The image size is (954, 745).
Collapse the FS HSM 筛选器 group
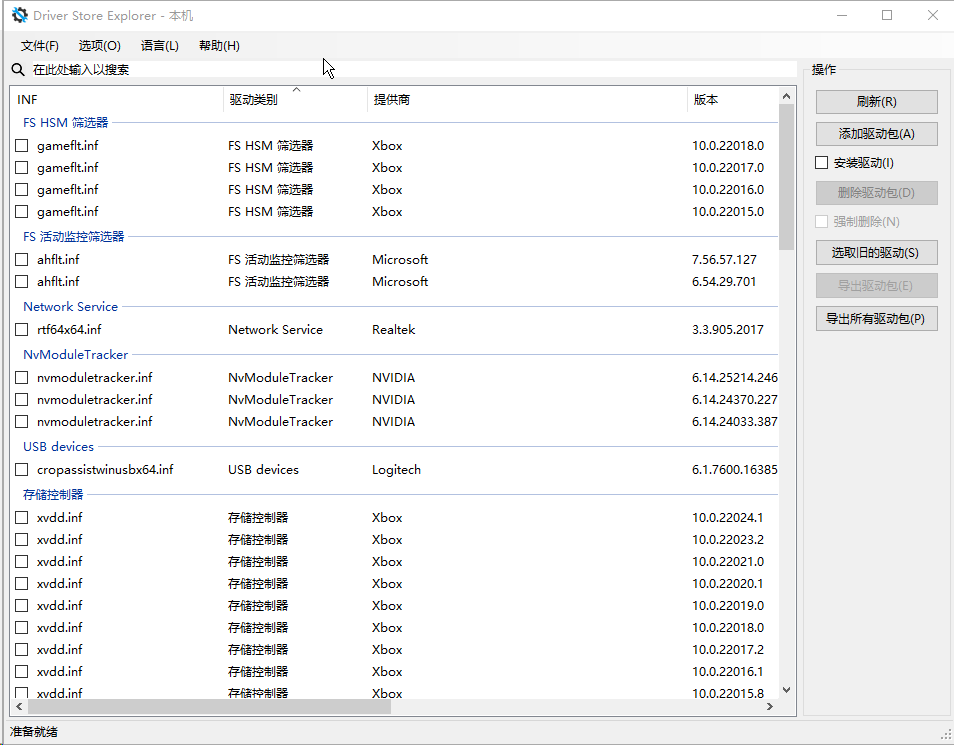coord(65,123)
